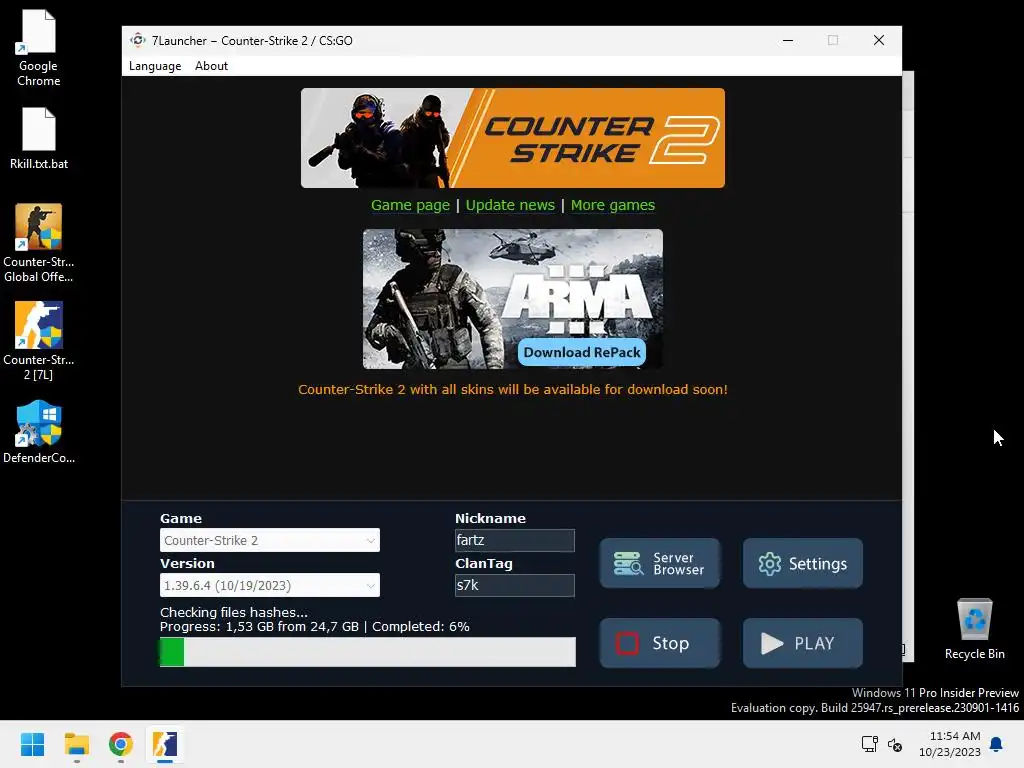Click the 7Launcher taskbar icon
Image resolution: width=1024 pixels, height=768 pixels.
[165, 744]
